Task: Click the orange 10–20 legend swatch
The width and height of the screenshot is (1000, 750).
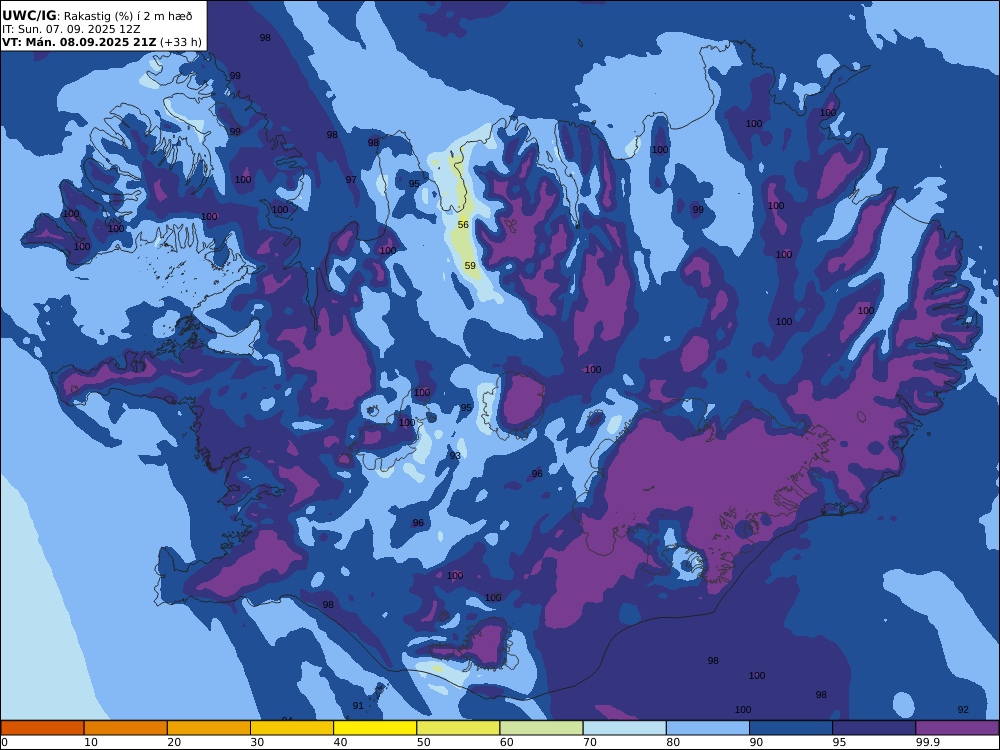Action: (126, 728)
